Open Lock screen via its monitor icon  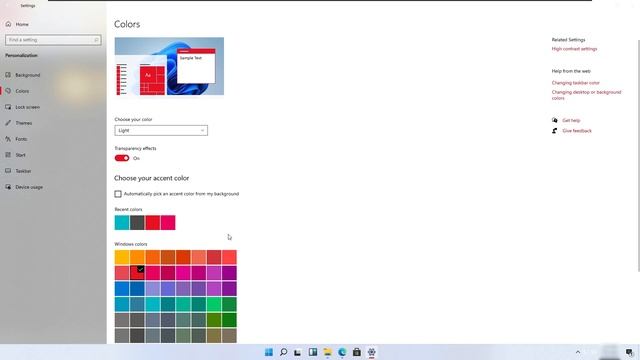tap(8, 107)
